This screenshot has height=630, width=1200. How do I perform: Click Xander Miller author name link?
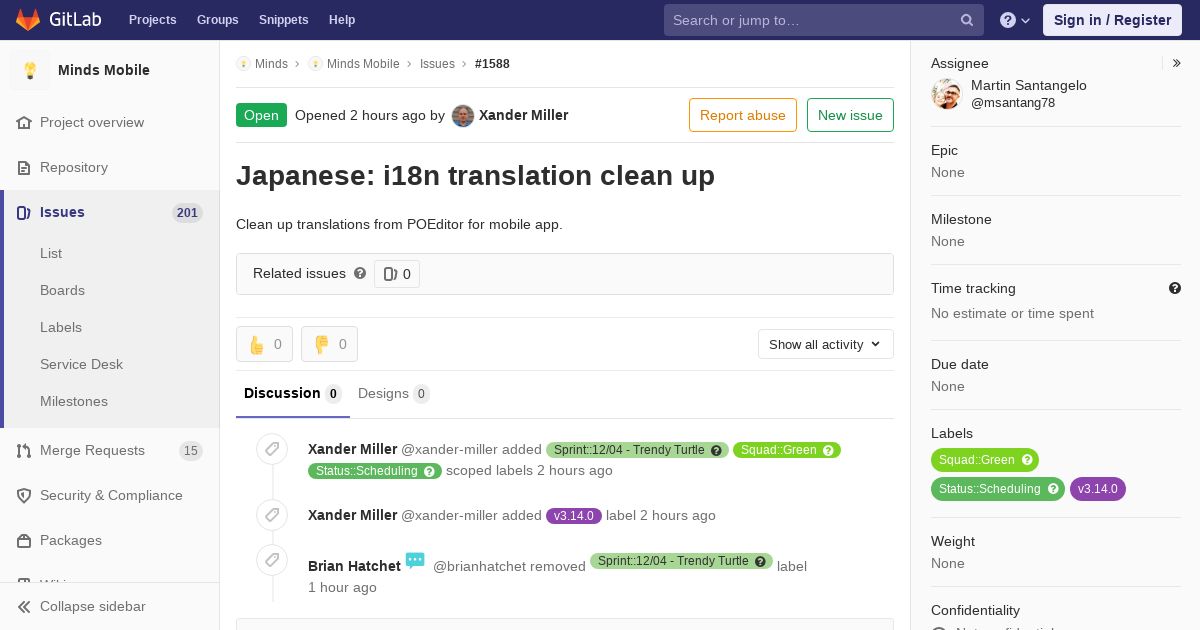[x=524, y=115]
